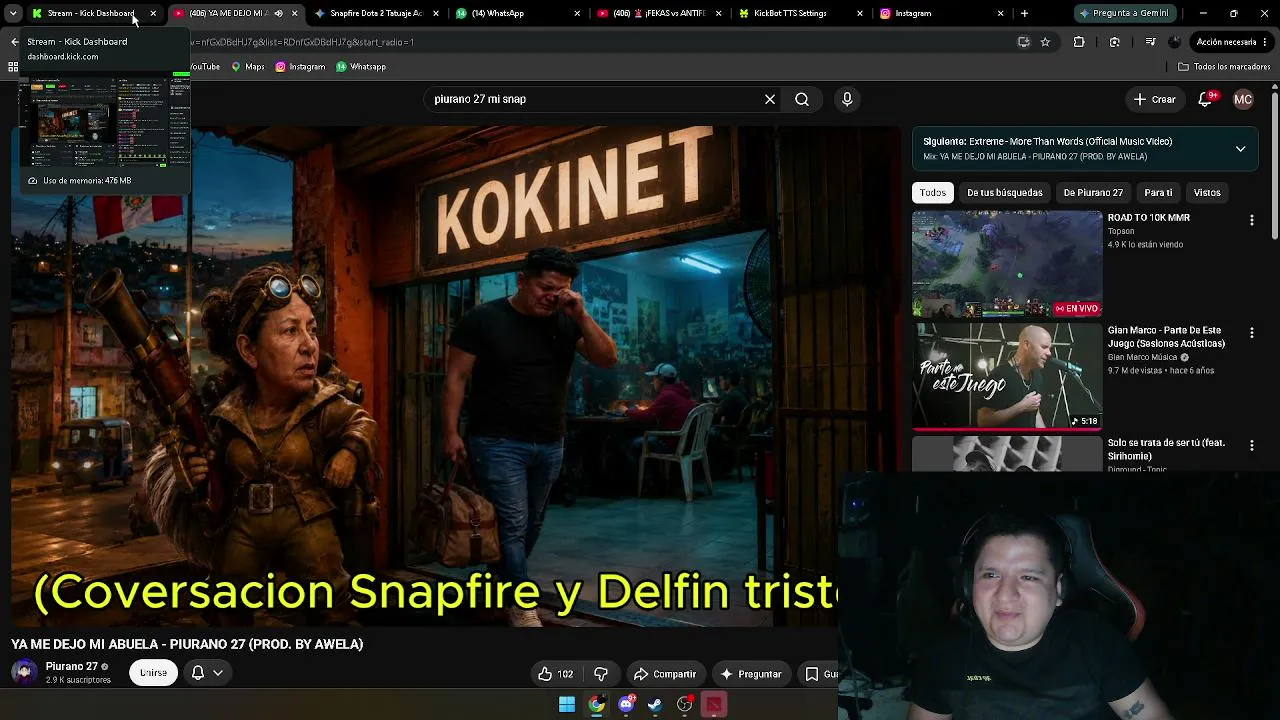Like the video with thumbs up
The image size is (1280, 720).
555,674
